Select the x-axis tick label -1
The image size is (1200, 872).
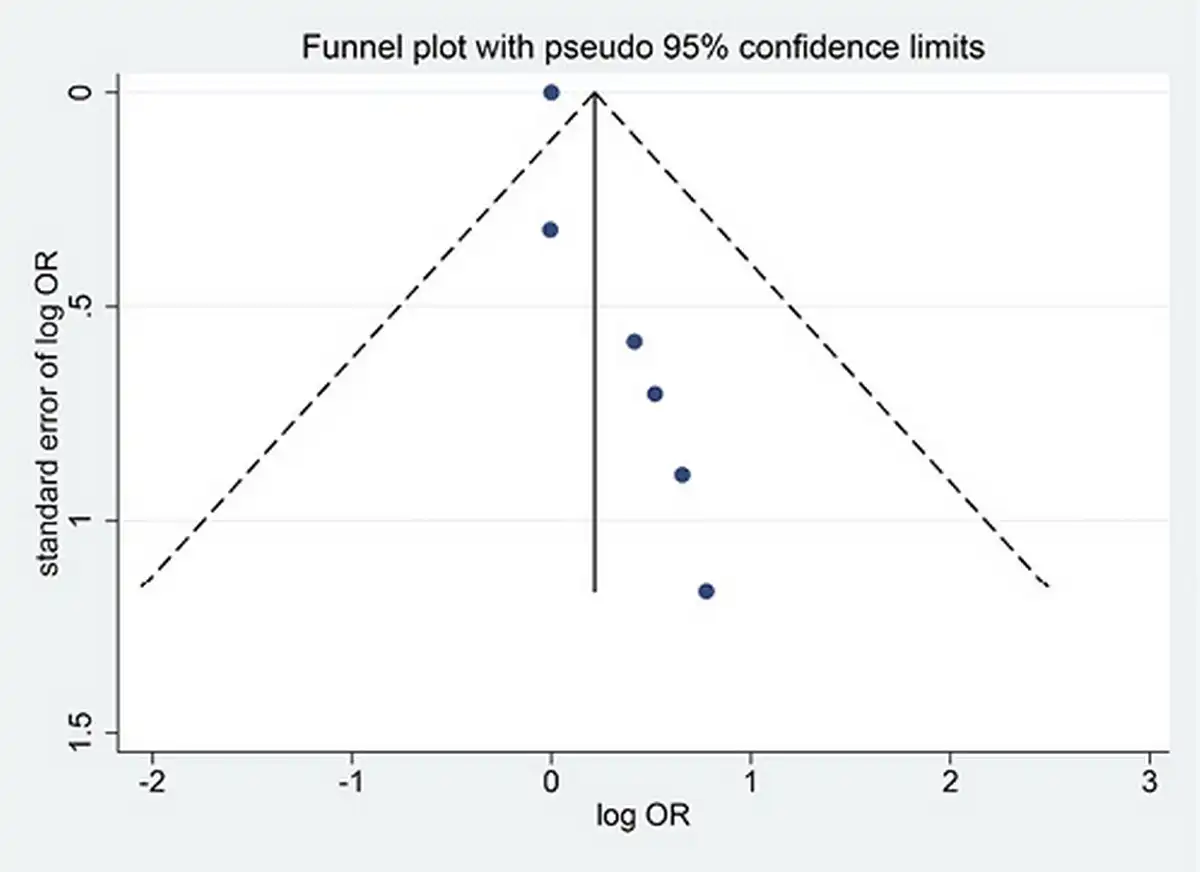pyautogui.click(x=351, y=780)
